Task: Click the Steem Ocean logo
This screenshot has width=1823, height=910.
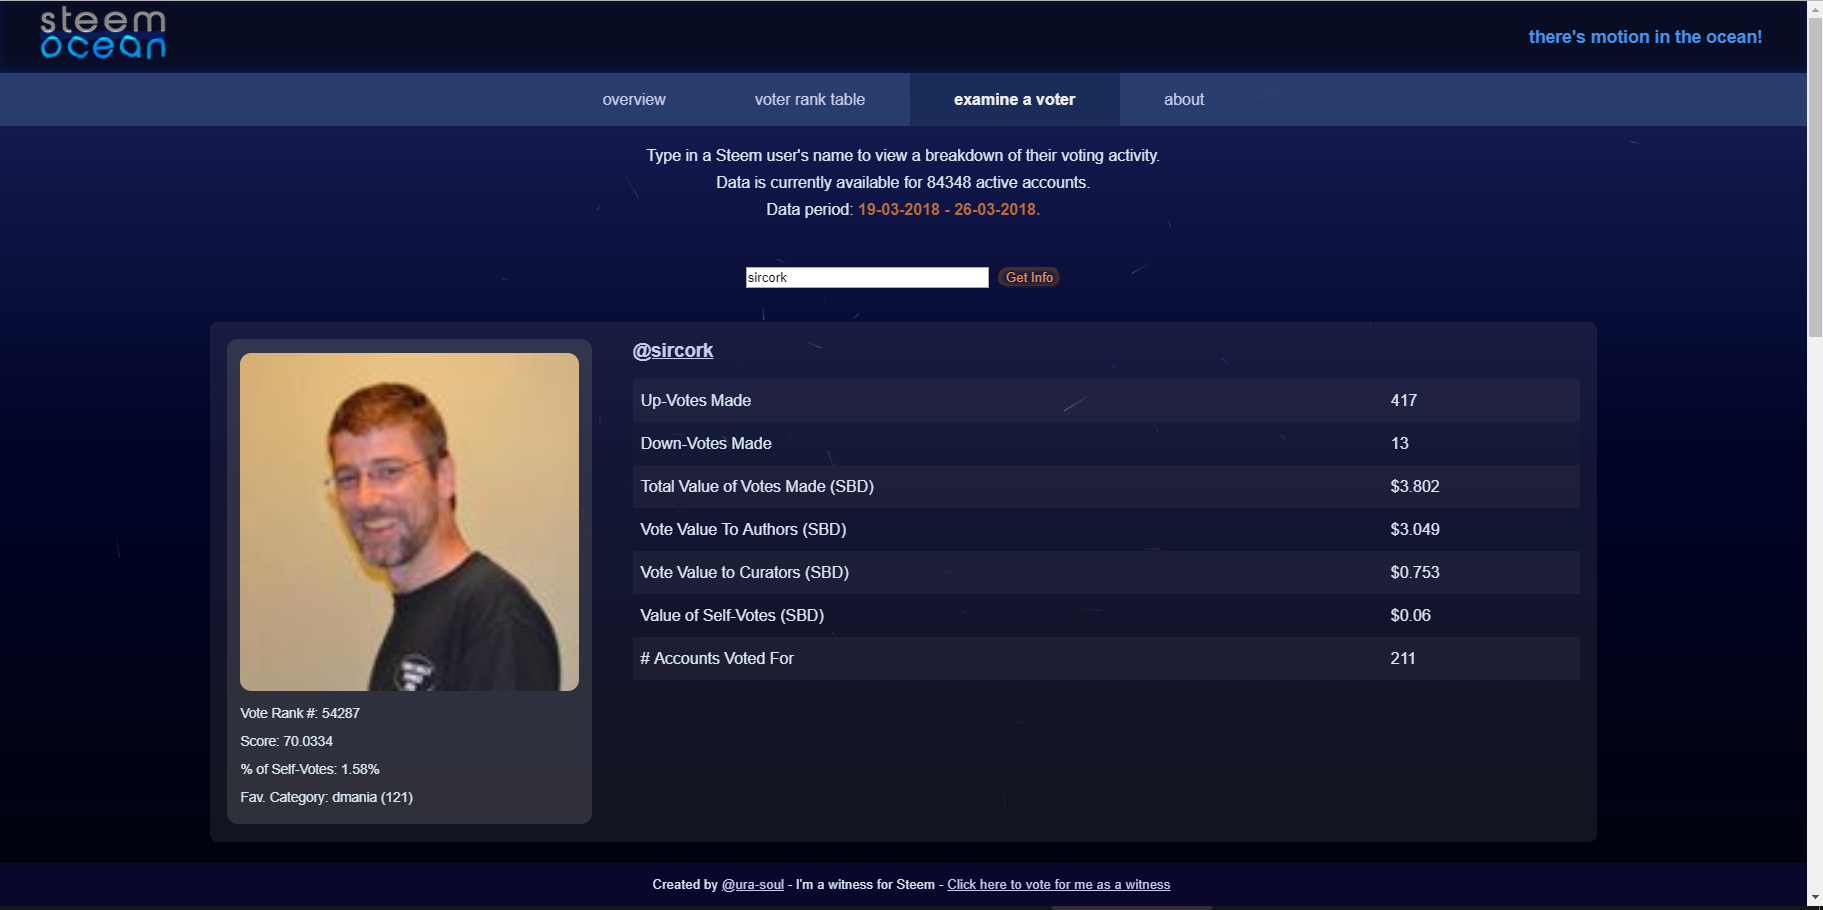Action: tap(103, 34)
